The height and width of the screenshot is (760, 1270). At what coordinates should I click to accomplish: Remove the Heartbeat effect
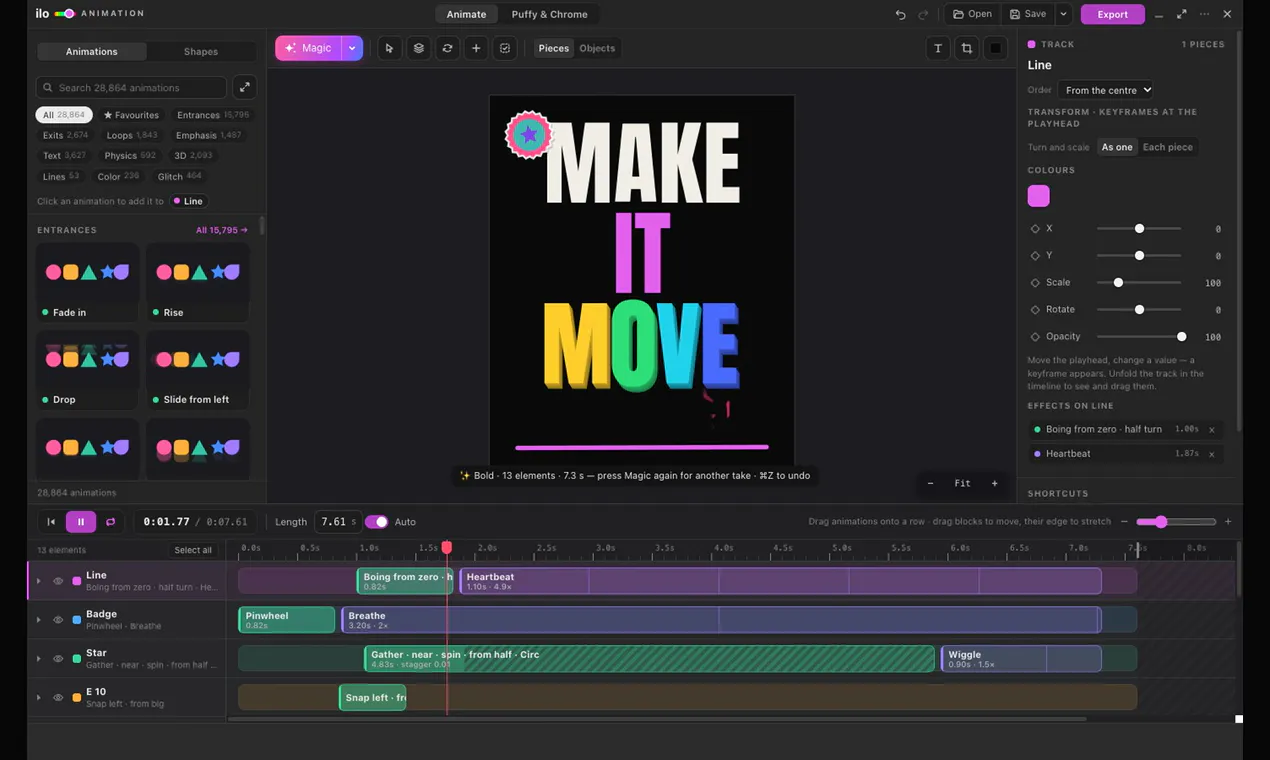(1212, 454)
